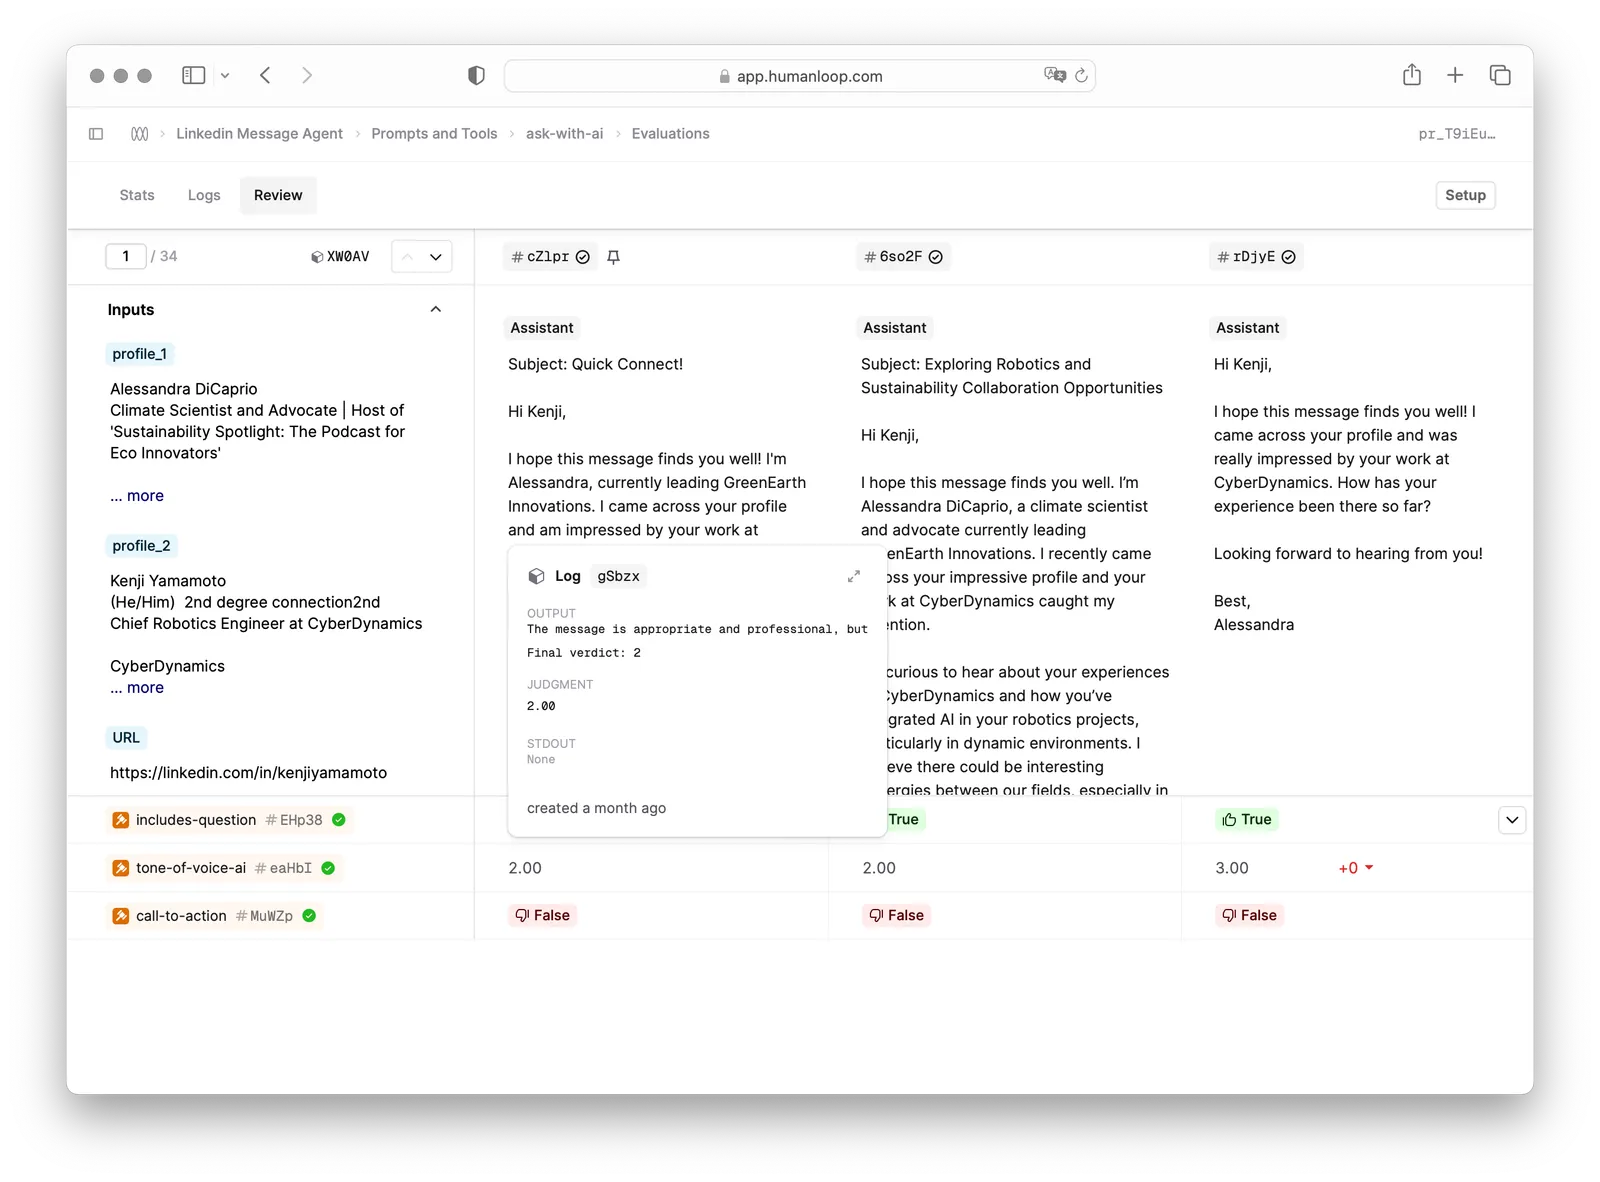Click the gSbzx log ID badge
1600x1182 pixels.
(x=618, y=576)
